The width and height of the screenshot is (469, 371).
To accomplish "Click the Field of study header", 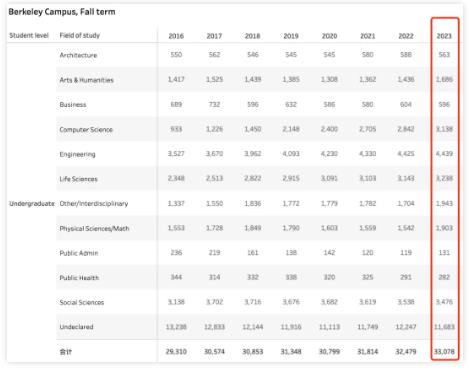I will pos(80,35).
